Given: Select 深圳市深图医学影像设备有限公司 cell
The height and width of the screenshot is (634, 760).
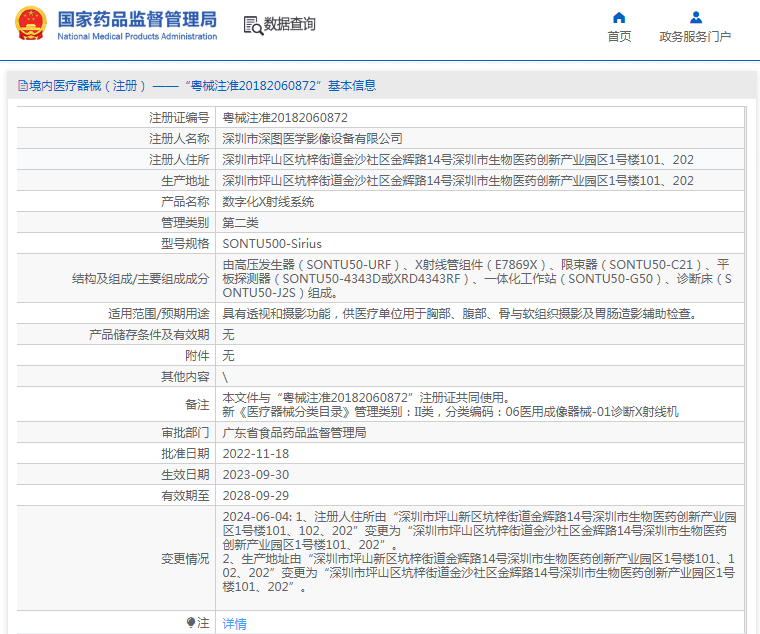Looking at the screenshot, I should click(313, 139).
